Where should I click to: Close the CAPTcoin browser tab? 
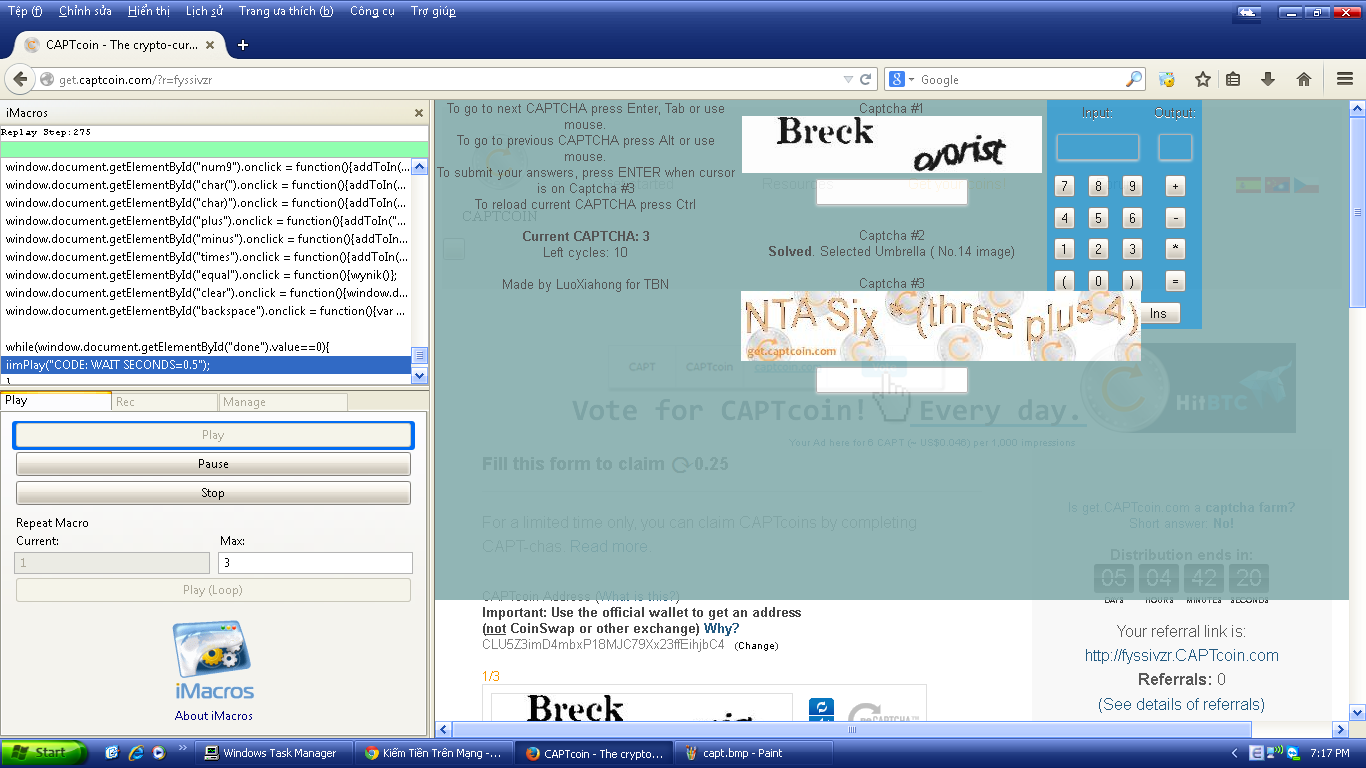point(210,45)
